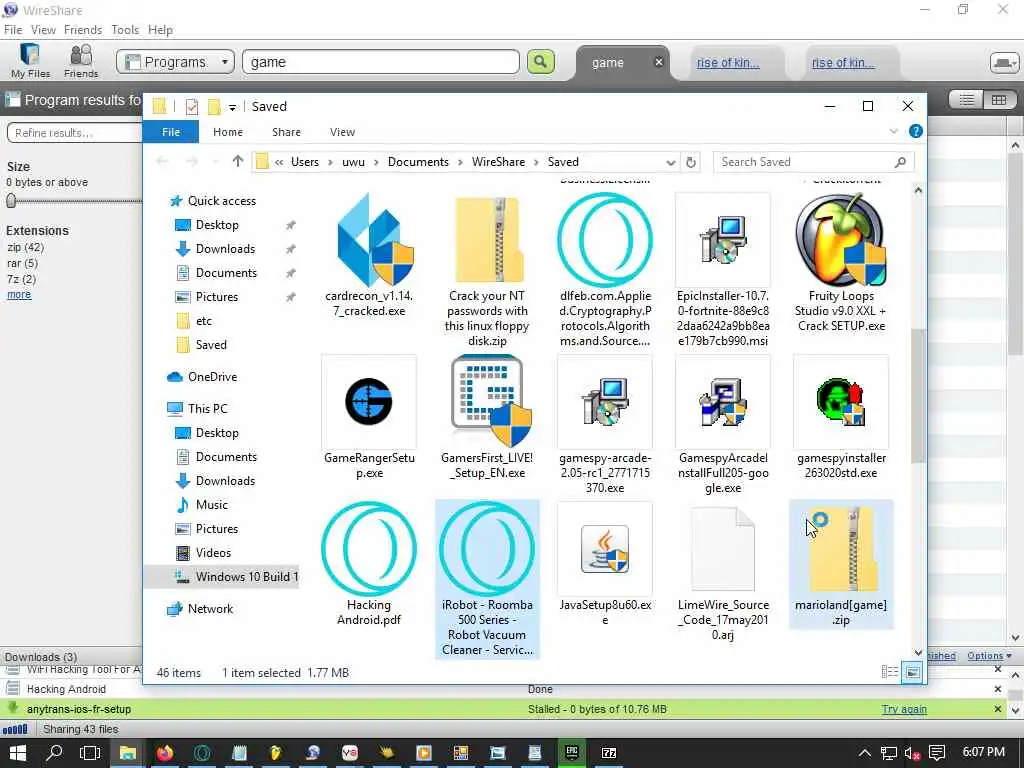Screen dimensions: 1024x768
Task: Open the Friends panel in WireShare
Action: coord(81,61)
